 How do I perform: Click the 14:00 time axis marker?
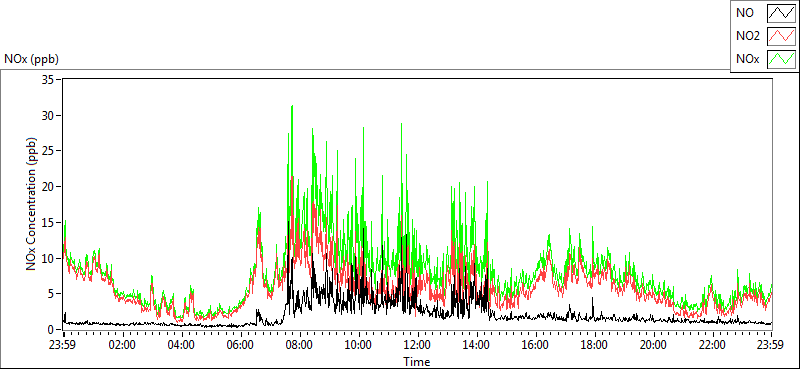[x=477, y=344]
